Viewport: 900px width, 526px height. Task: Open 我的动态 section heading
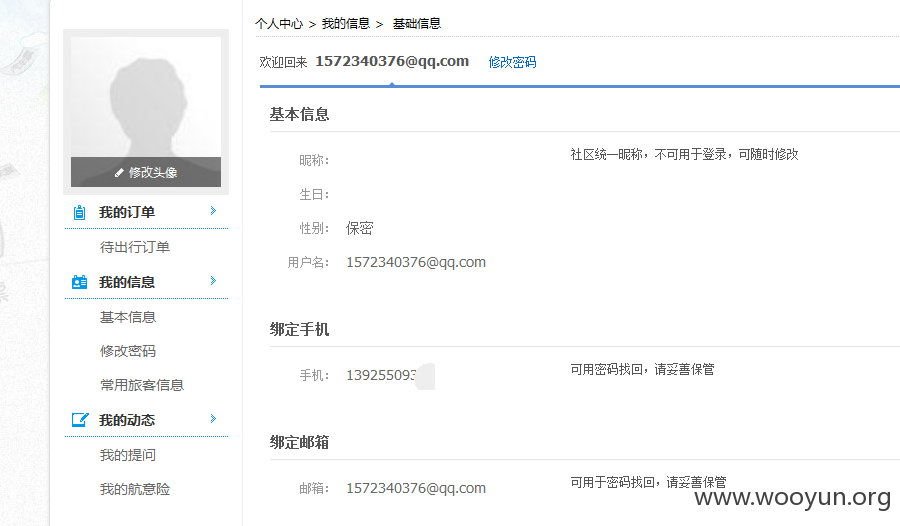(x=127, y=420)
